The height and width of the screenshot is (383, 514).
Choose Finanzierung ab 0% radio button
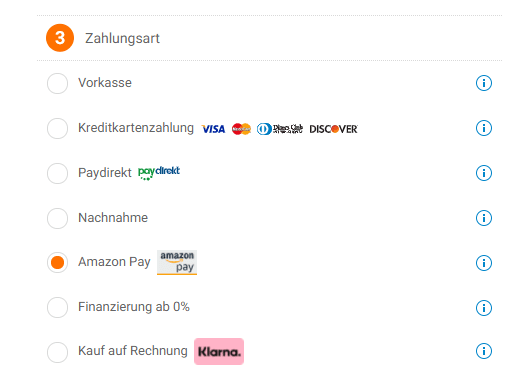(57, 307)
